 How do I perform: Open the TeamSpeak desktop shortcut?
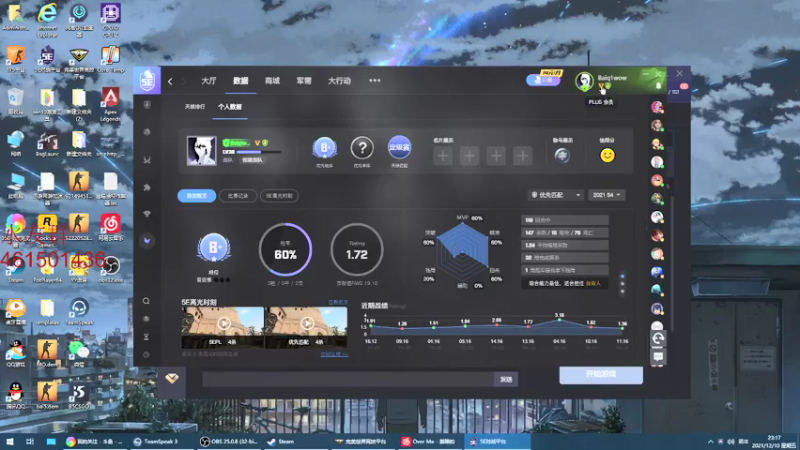(x=79, y=313)
